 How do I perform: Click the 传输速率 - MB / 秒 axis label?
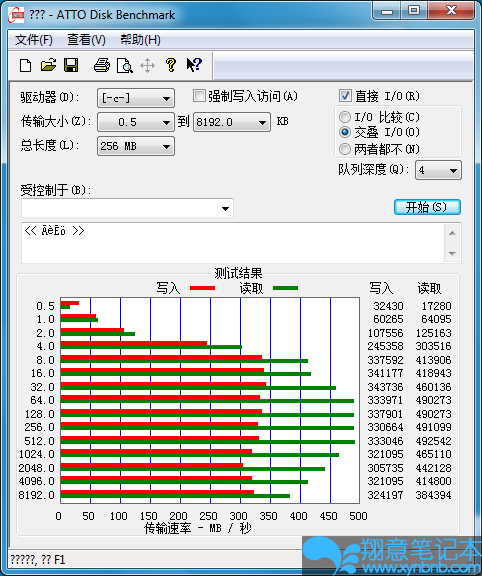(x=198, y=529)
